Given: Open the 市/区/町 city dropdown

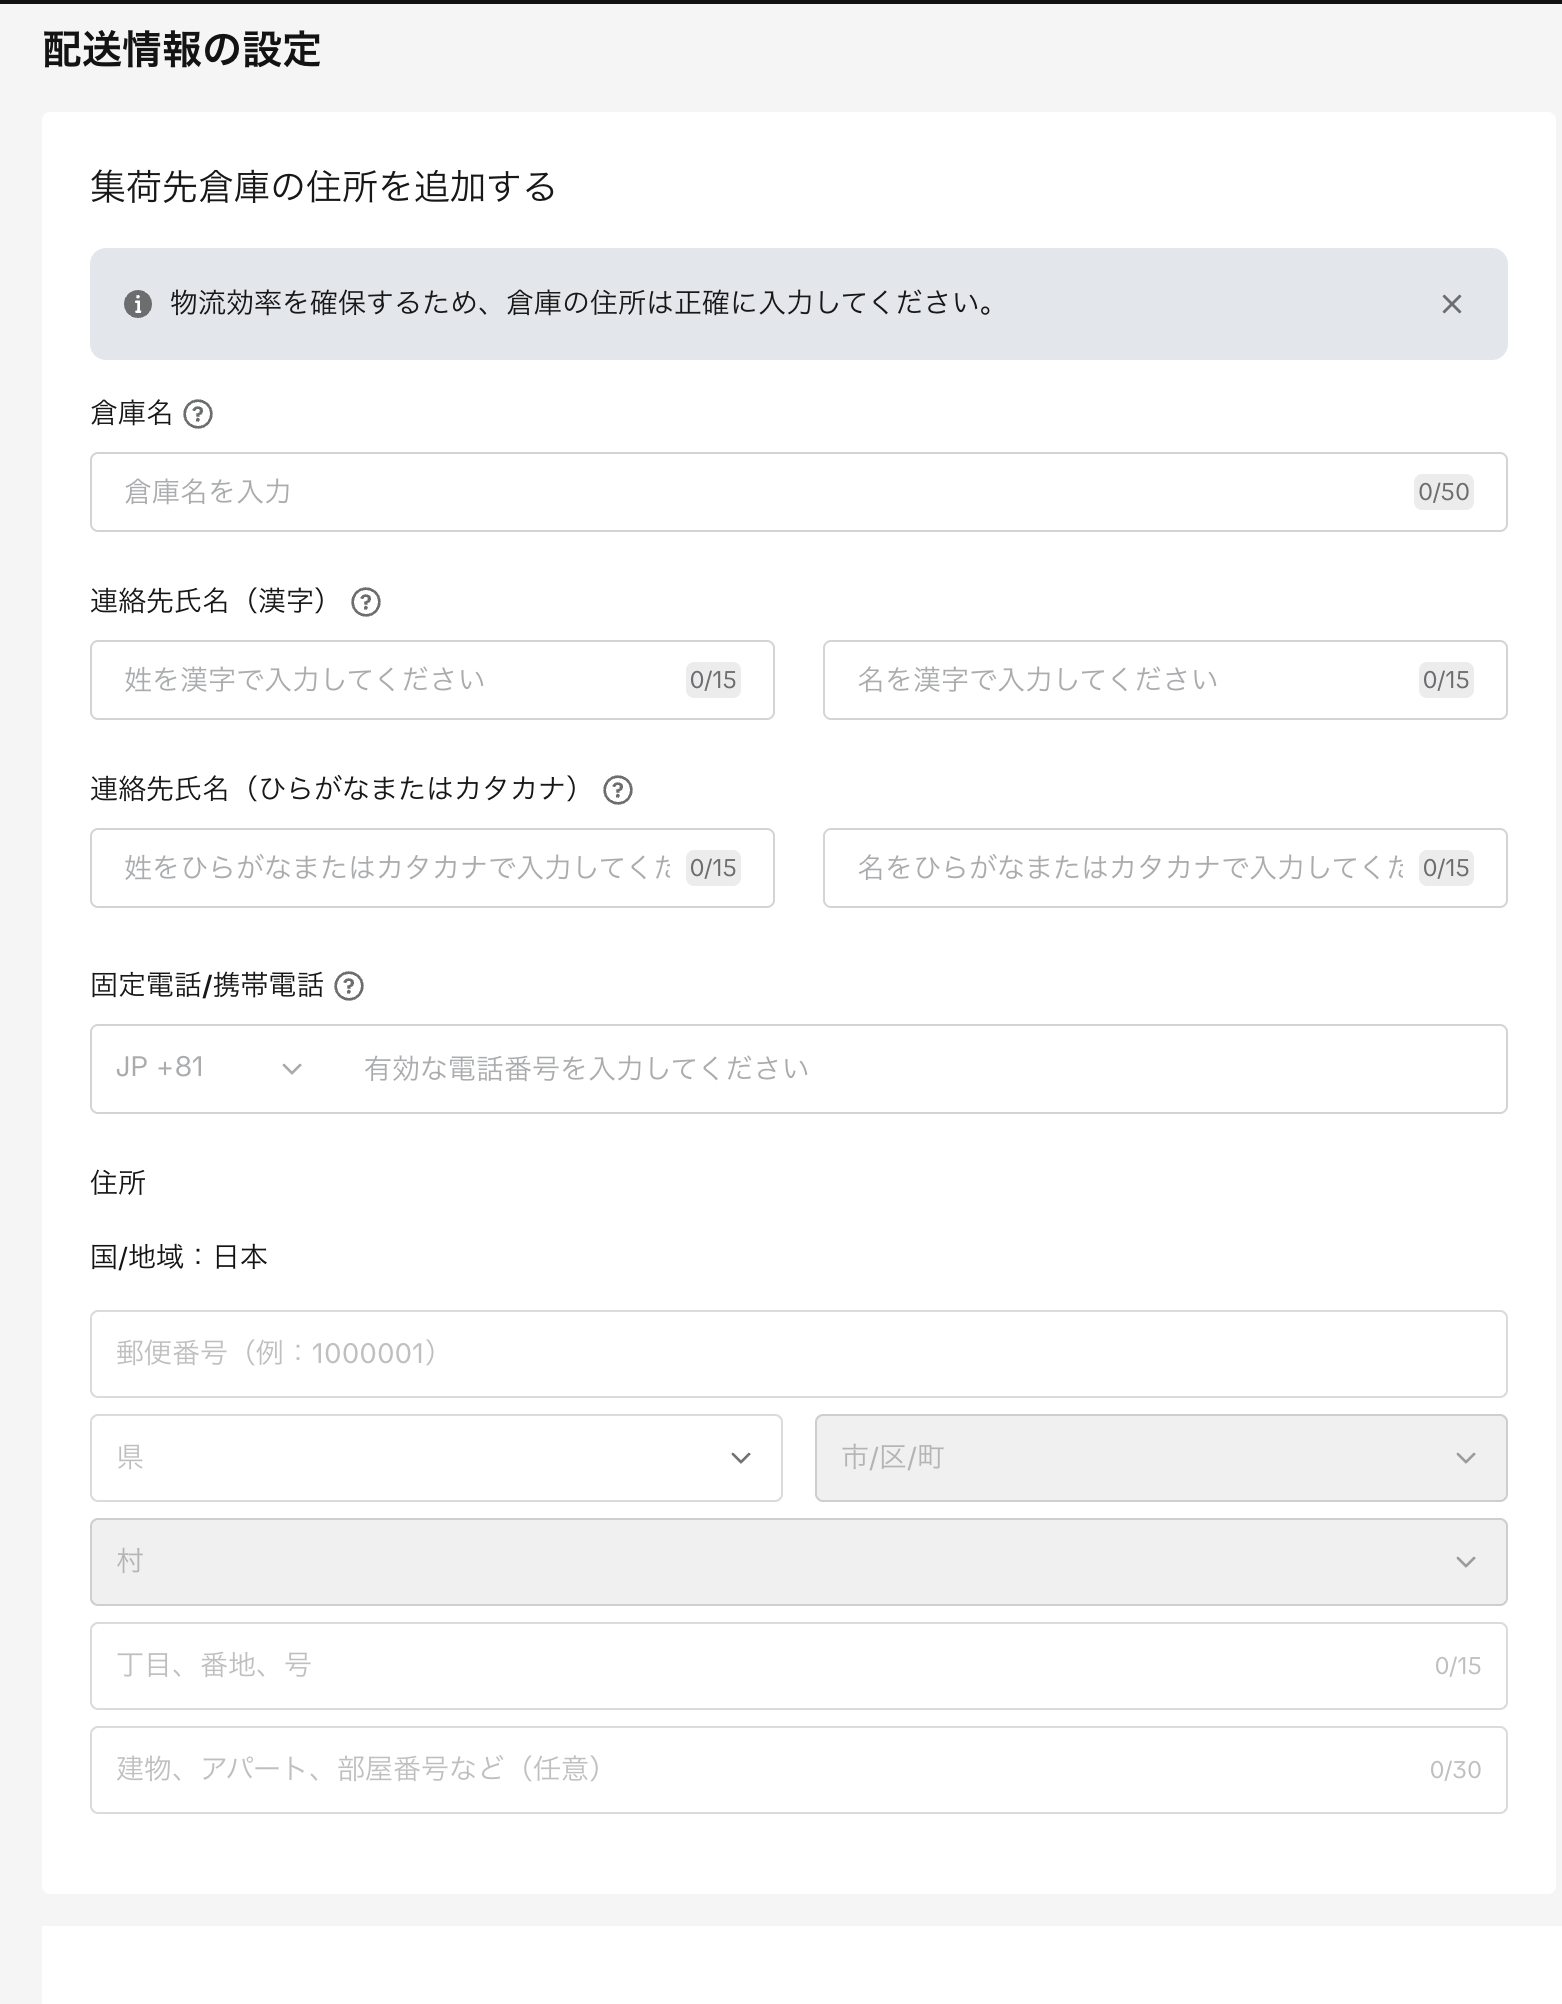Looking at the screenshot, I should [1160, 1457].
